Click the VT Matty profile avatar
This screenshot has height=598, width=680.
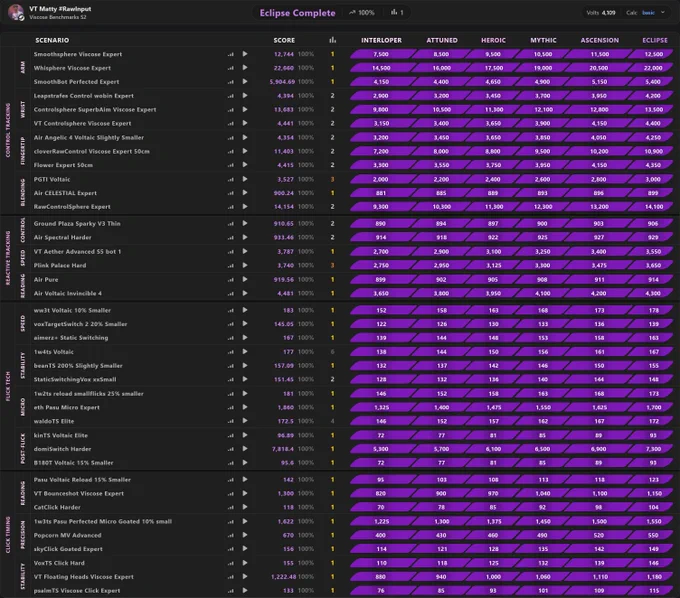tap(16, 12)
